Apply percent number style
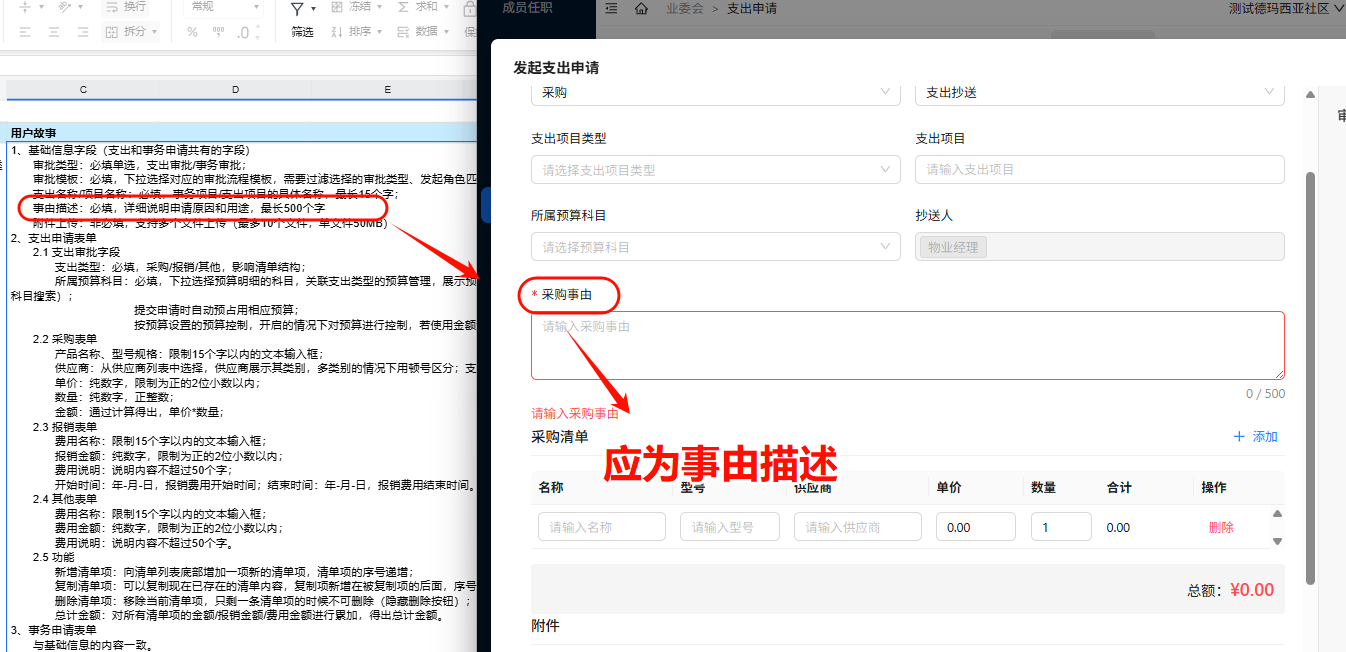This screenshot has height=652, width=1346. 193,31
